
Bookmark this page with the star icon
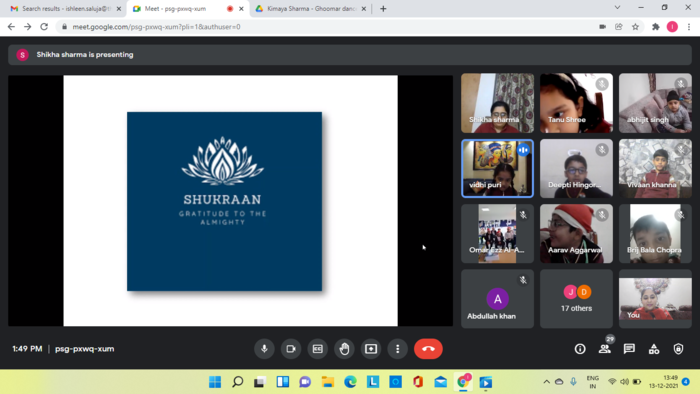pyautogui.click(x=635, y=27)
